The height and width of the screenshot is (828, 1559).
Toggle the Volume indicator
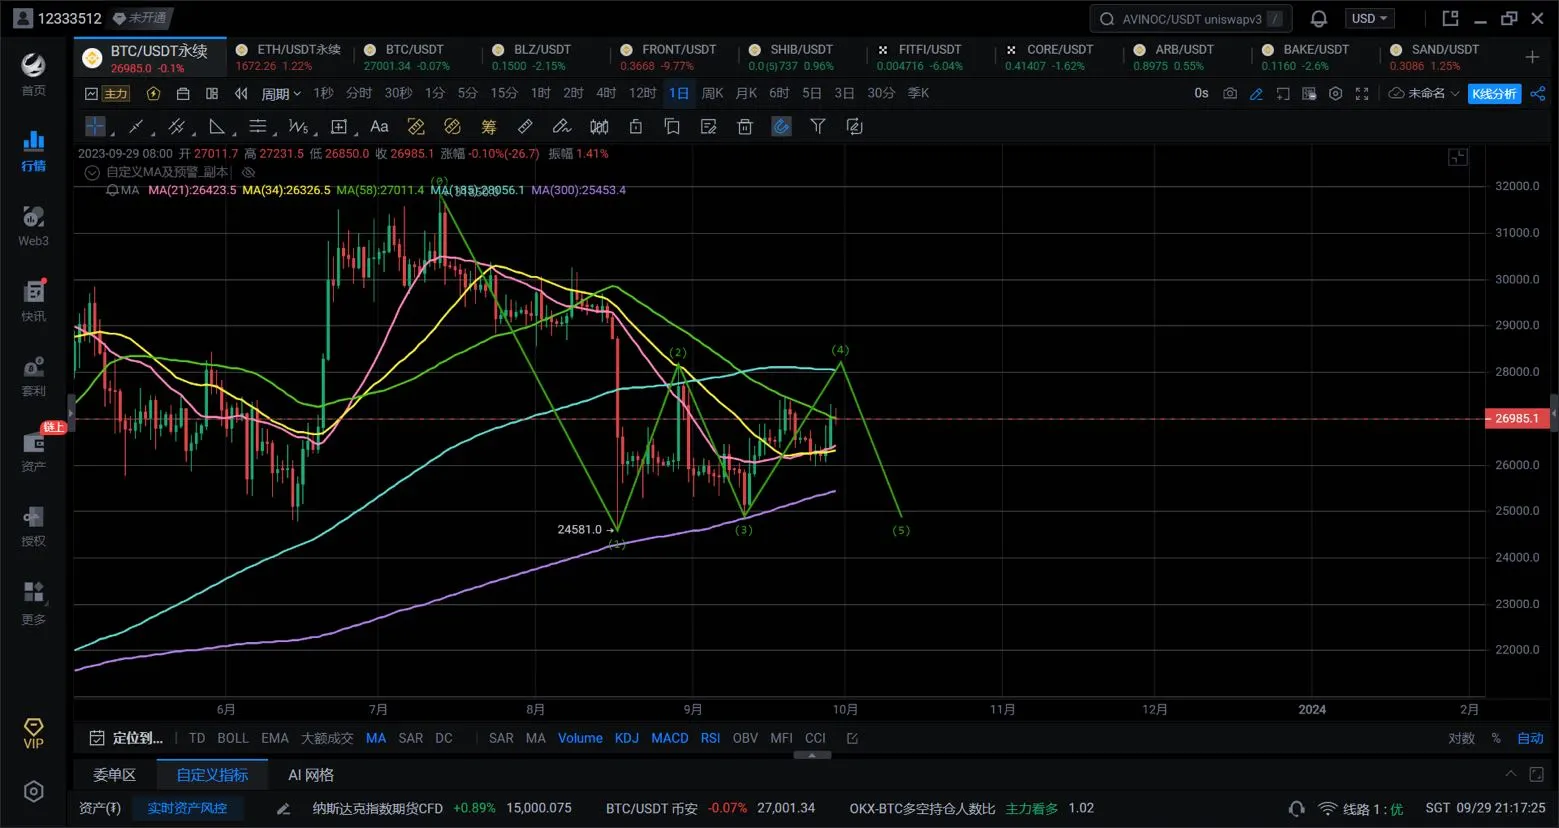click(x=580, y=738)
